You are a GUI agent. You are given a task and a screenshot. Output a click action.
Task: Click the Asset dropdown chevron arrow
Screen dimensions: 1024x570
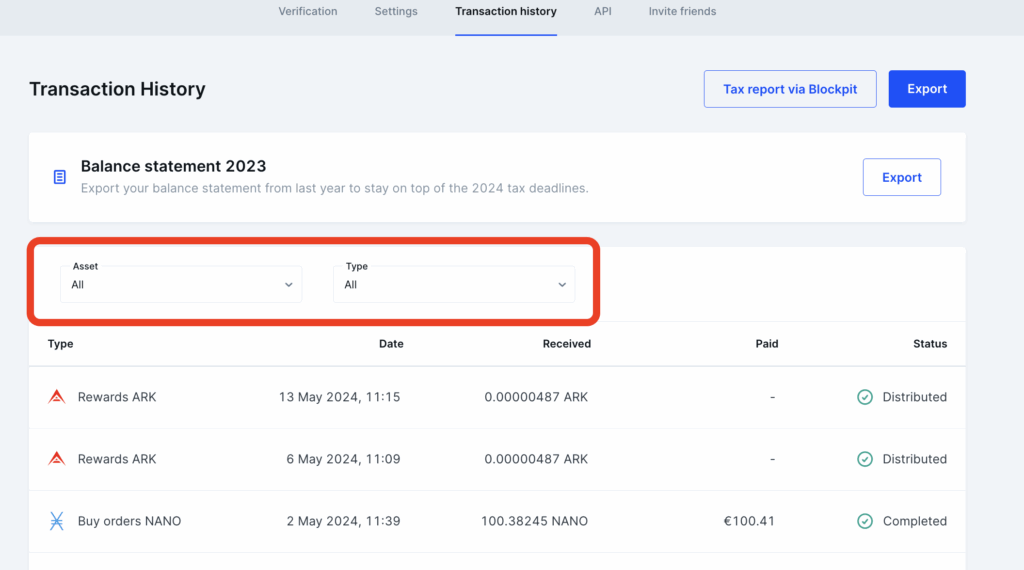tap(288, 285)
